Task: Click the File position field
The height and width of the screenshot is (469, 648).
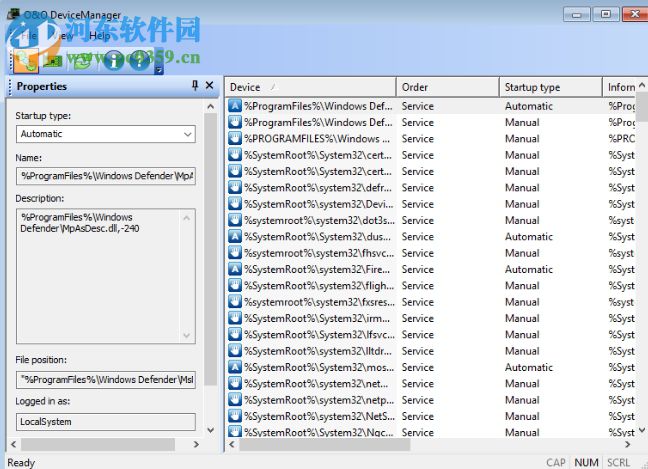Action: tap(106, 380)
